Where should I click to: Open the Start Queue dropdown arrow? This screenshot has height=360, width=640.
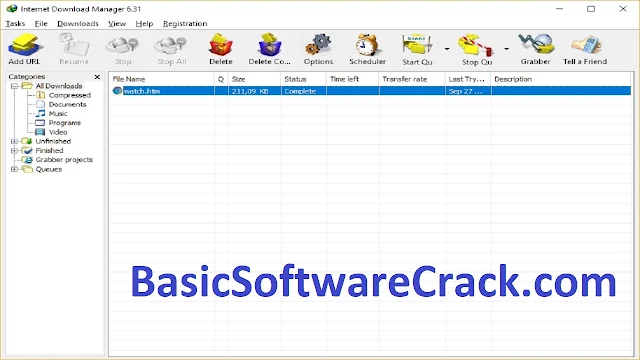[x=447, y=49]
